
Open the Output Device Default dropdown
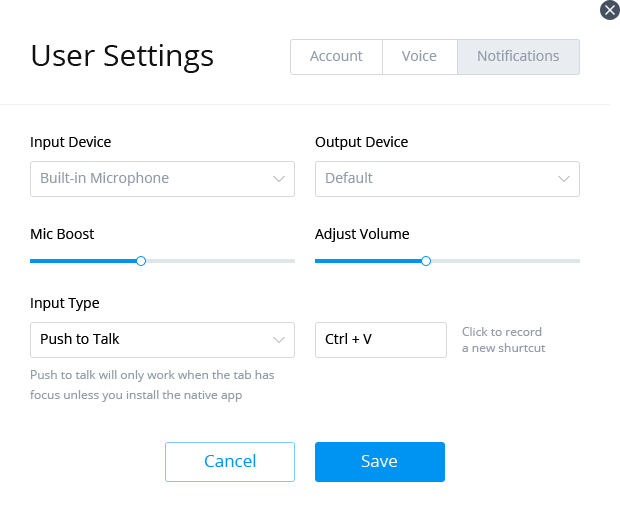pos(435,179)
